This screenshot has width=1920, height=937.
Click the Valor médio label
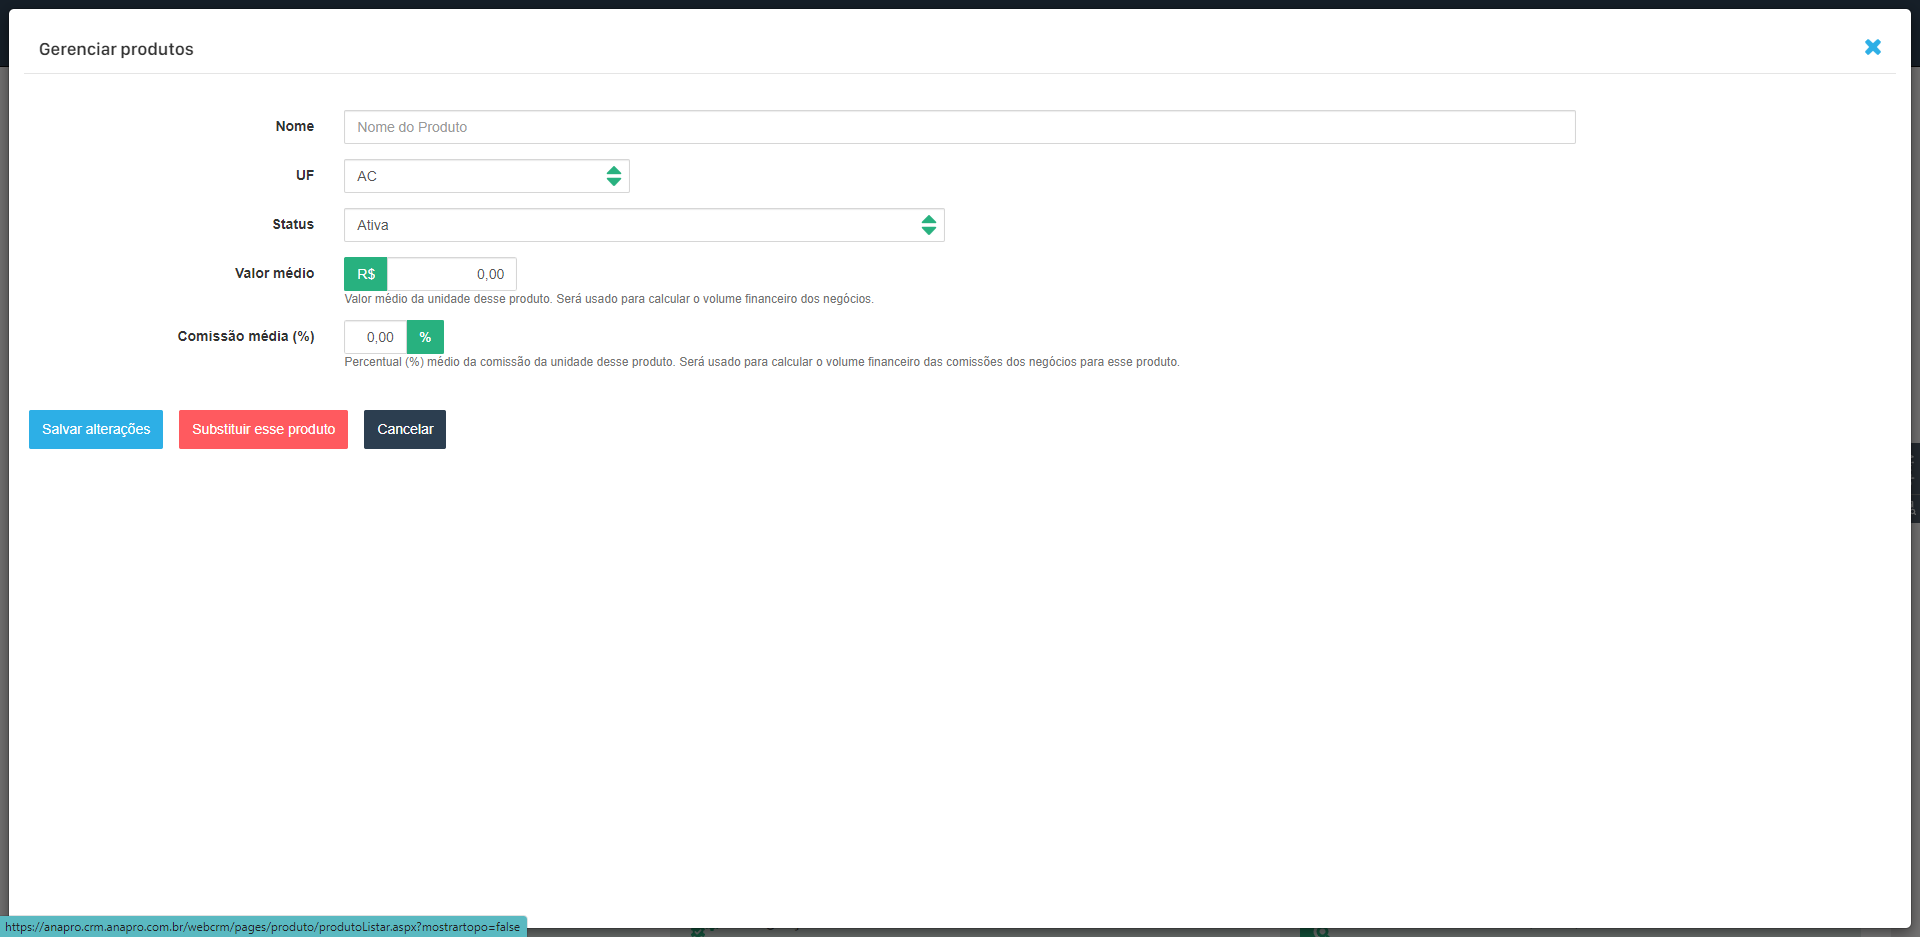tap(274, 273)
